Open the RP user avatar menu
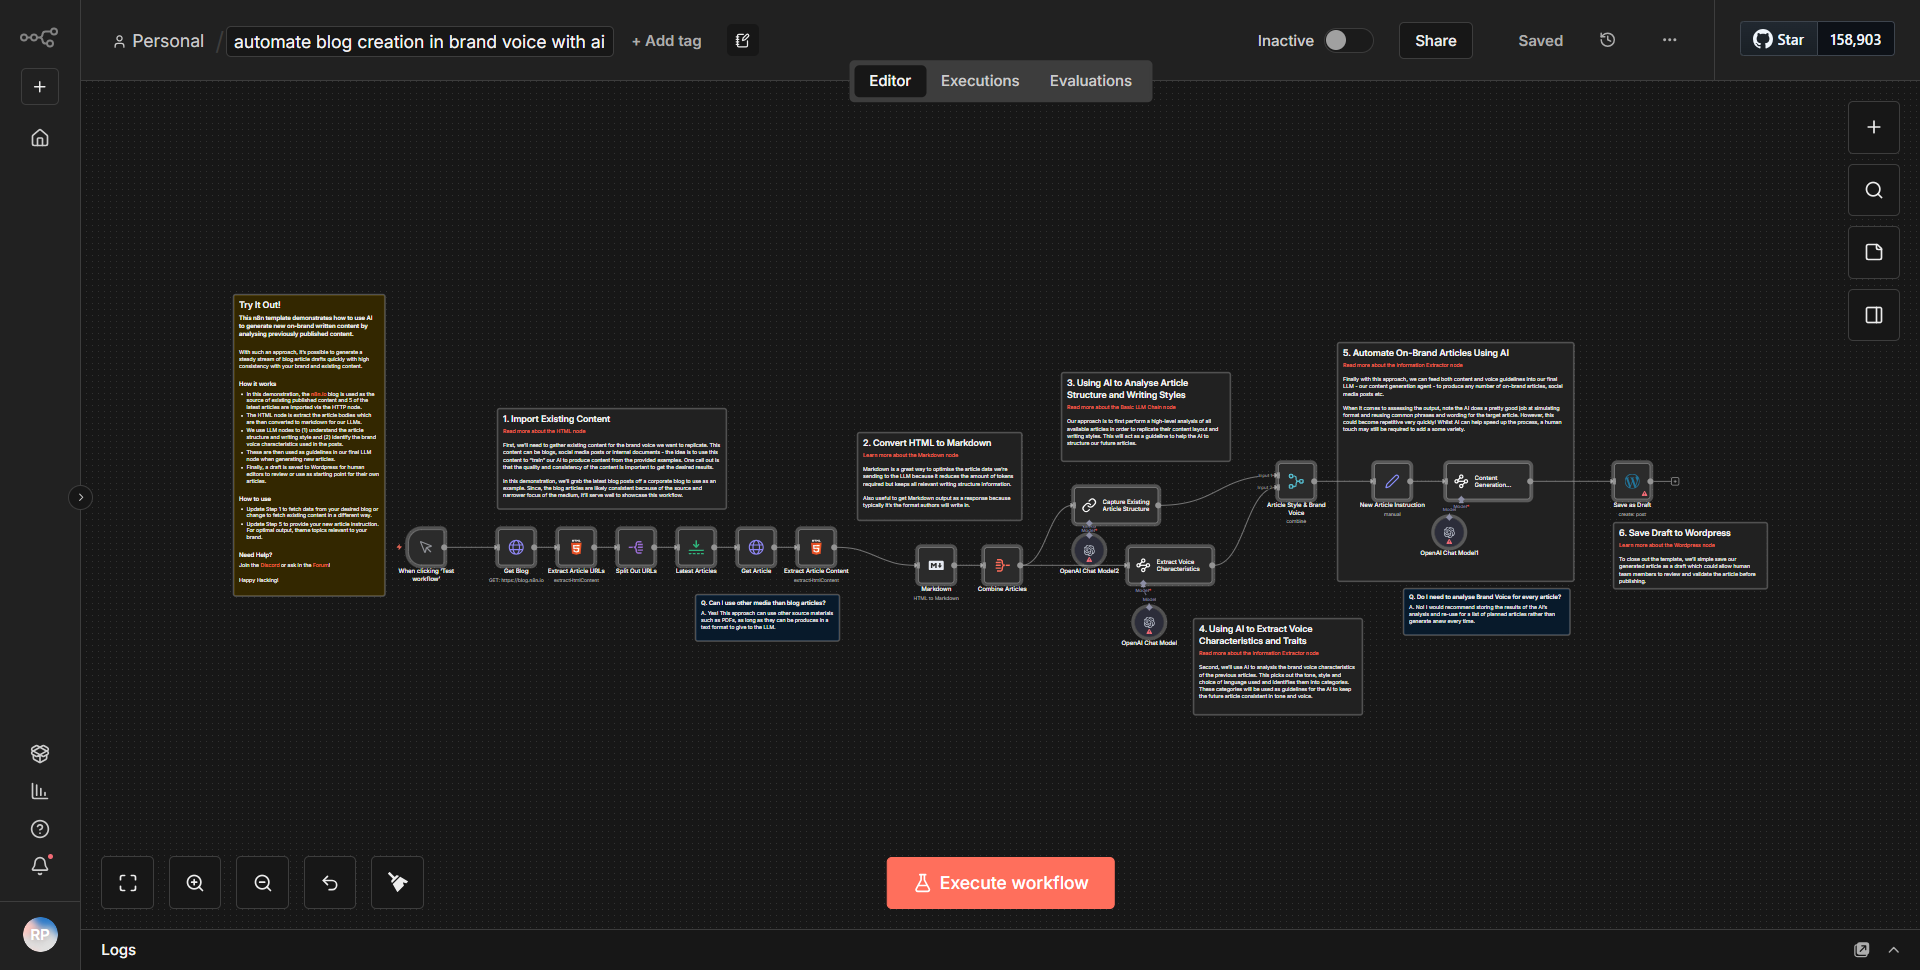1920x970 pixels. (x=40, y=935)
